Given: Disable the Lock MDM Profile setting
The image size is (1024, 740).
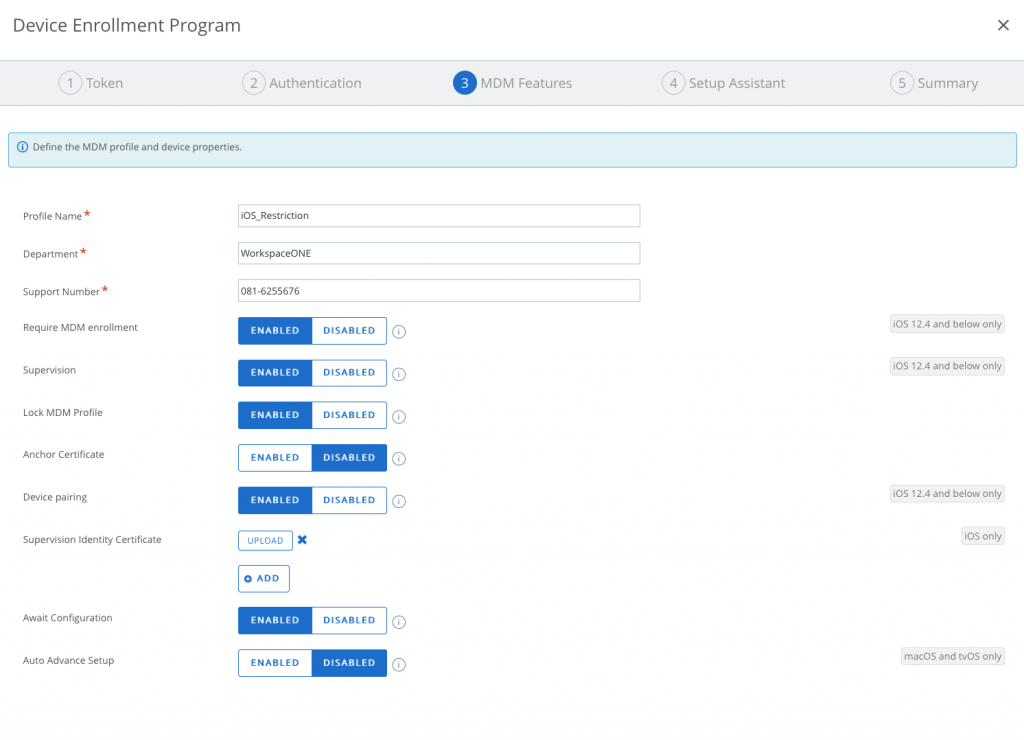Looking at the screenshot, I should (x=349, y=415).
